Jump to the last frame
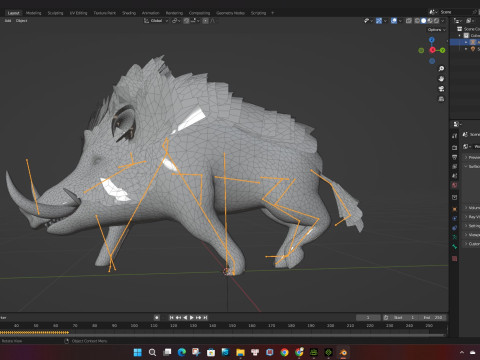Screen dimensions: 480x360 coord(205,317)
